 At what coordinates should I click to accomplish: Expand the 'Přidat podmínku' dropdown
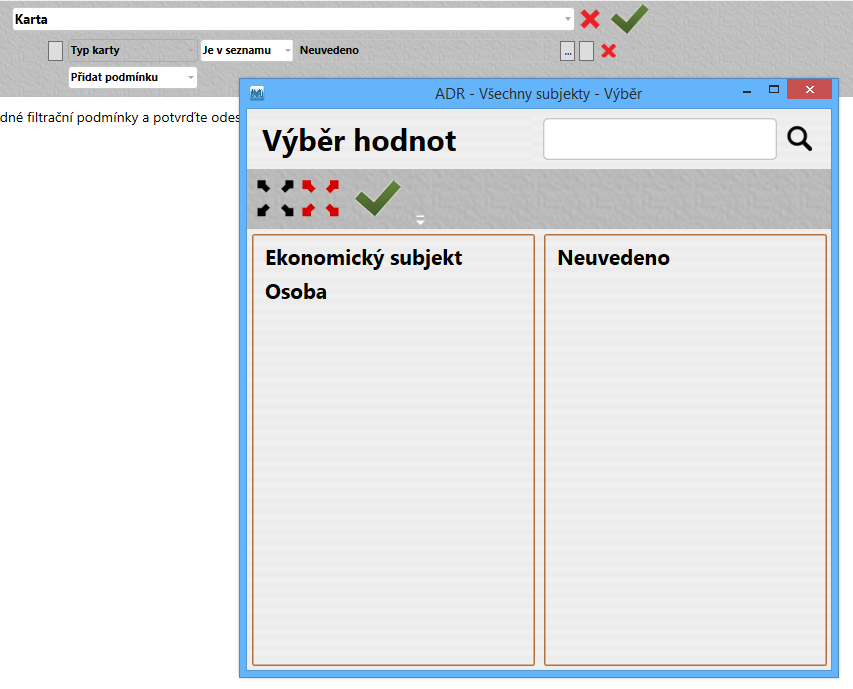[x=191, y=77]
